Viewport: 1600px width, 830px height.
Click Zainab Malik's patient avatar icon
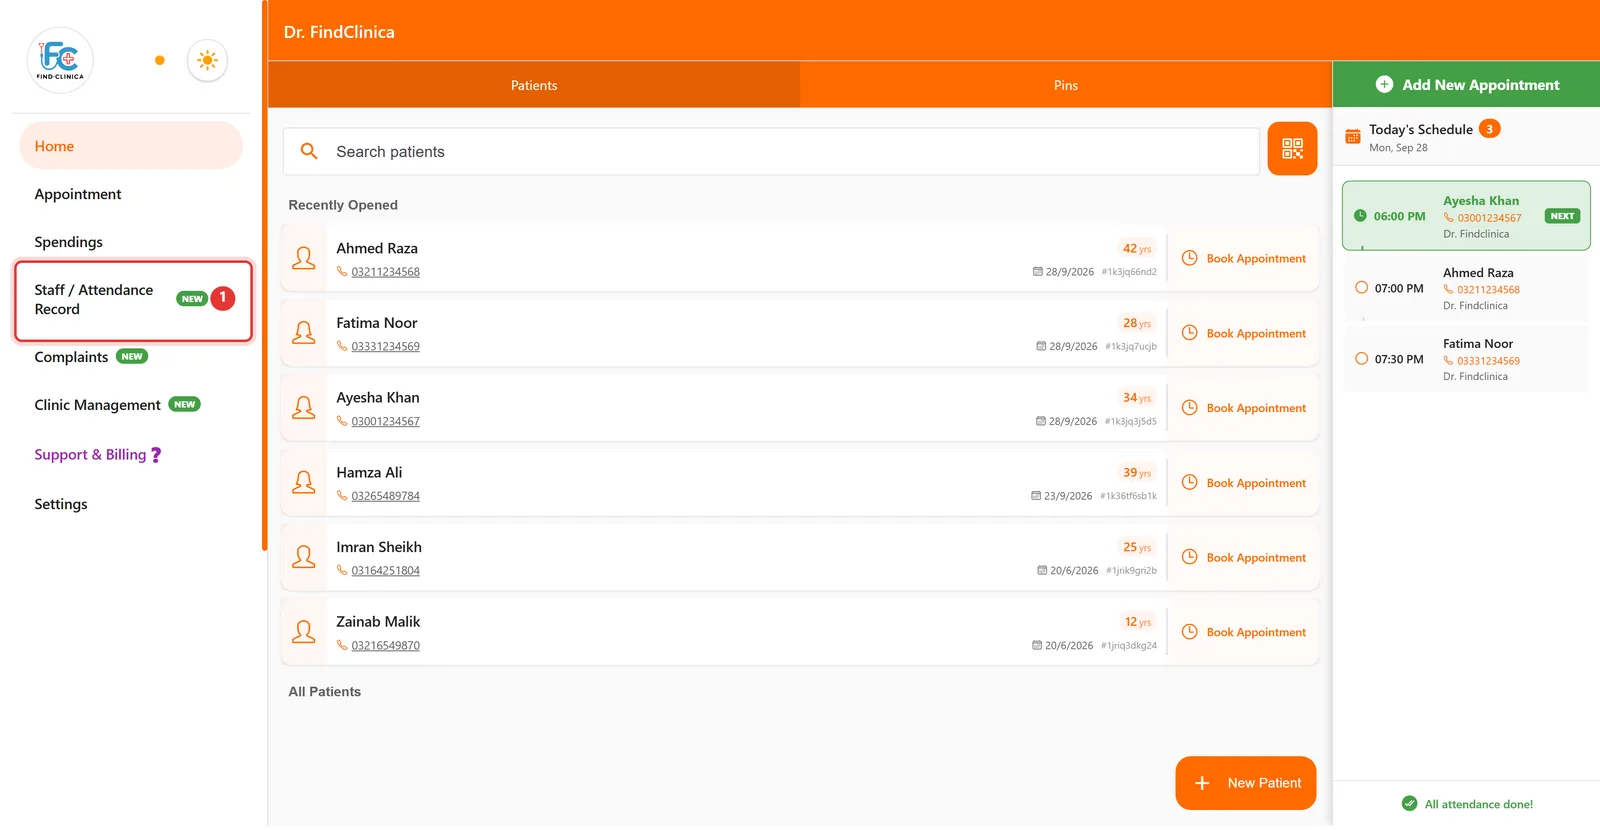point(304,632)
